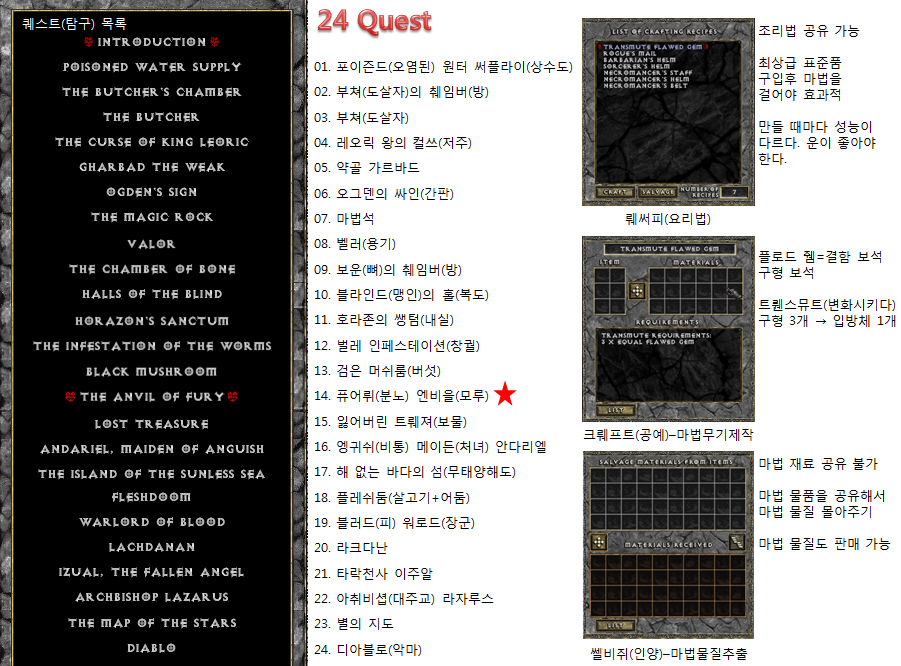Open the Valor quest
901x666 pixels.
pyautogui.click(x=152, y=244)
